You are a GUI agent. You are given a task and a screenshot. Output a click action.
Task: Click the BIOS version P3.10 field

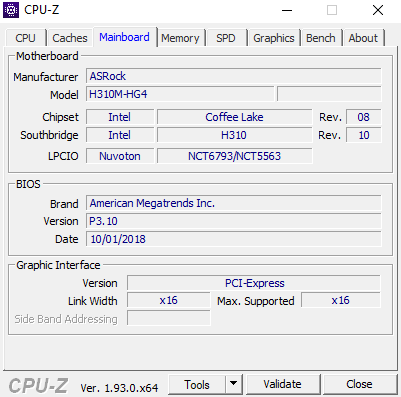233,221
